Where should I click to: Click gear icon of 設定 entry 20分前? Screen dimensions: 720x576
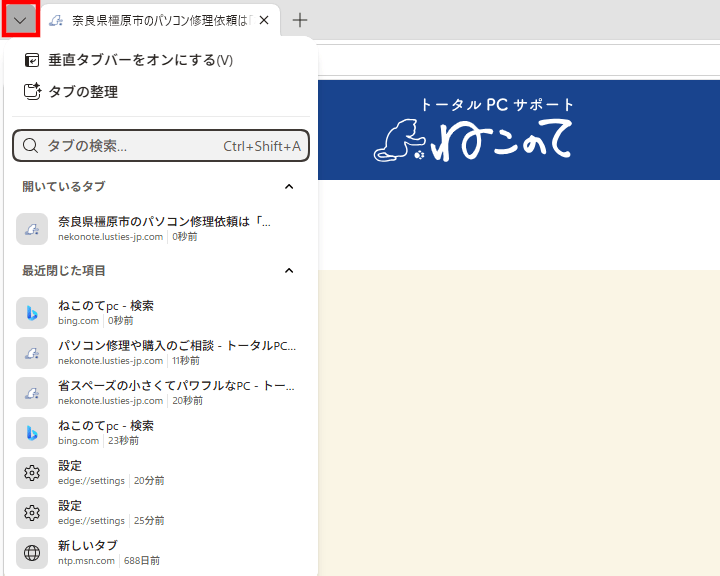click(32, 473)
